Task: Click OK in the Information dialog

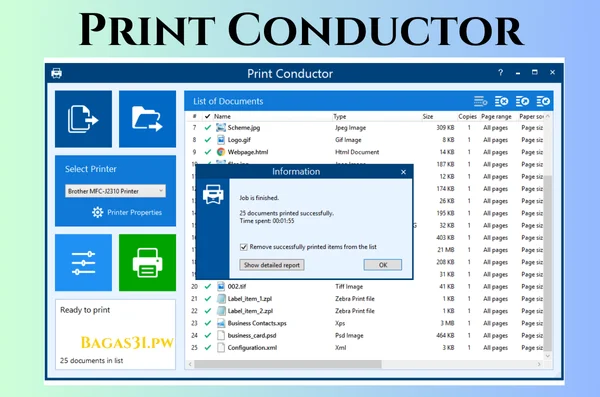Action: [383, 265]
